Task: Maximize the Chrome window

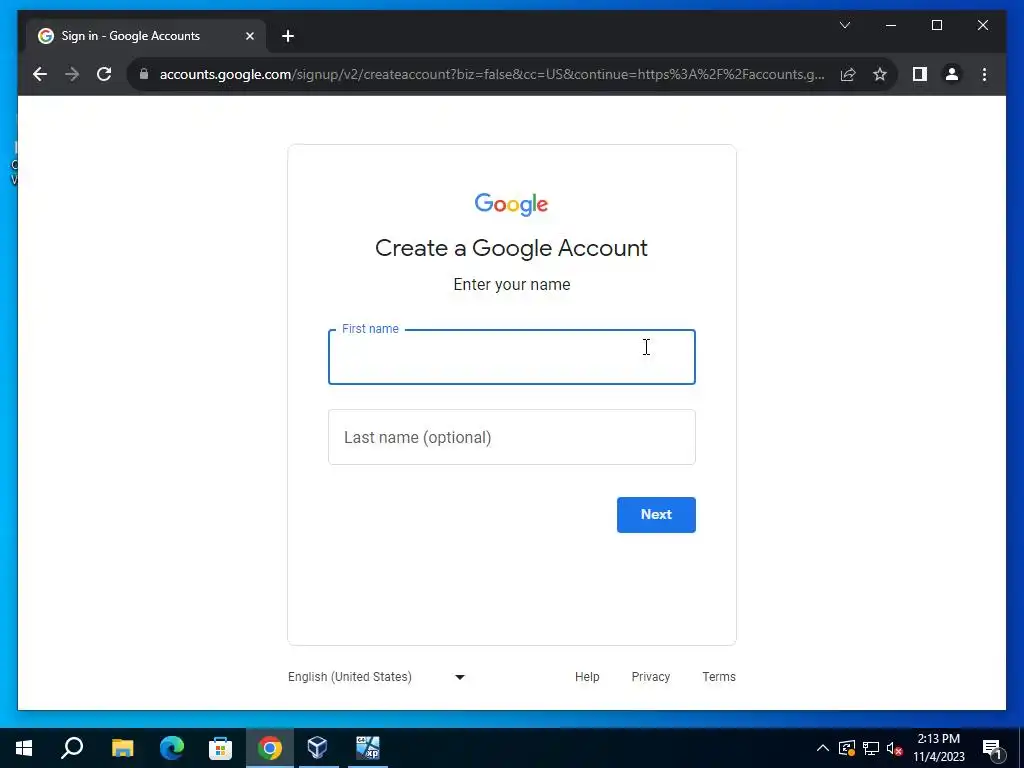Action: (936, 25)
